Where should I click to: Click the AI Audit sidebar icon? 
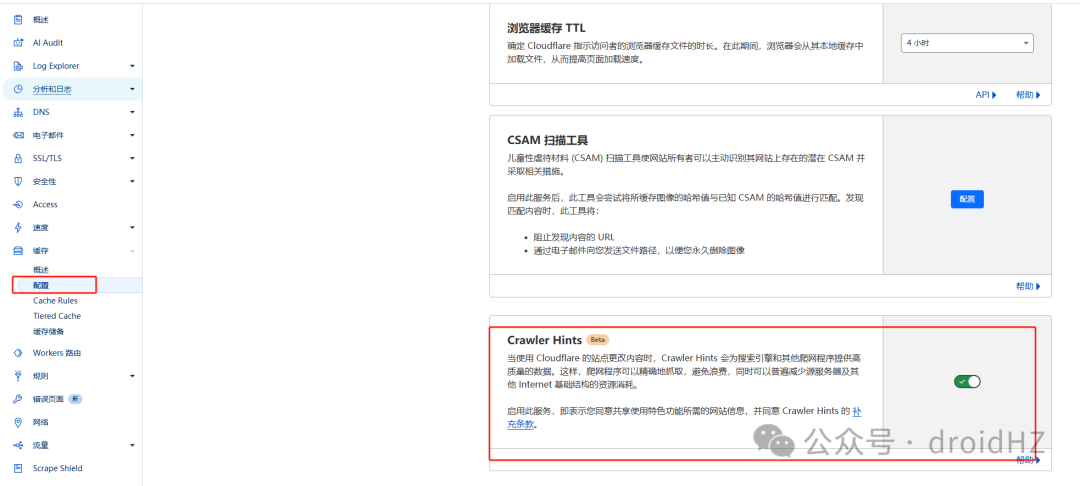[x=18, y=43]
